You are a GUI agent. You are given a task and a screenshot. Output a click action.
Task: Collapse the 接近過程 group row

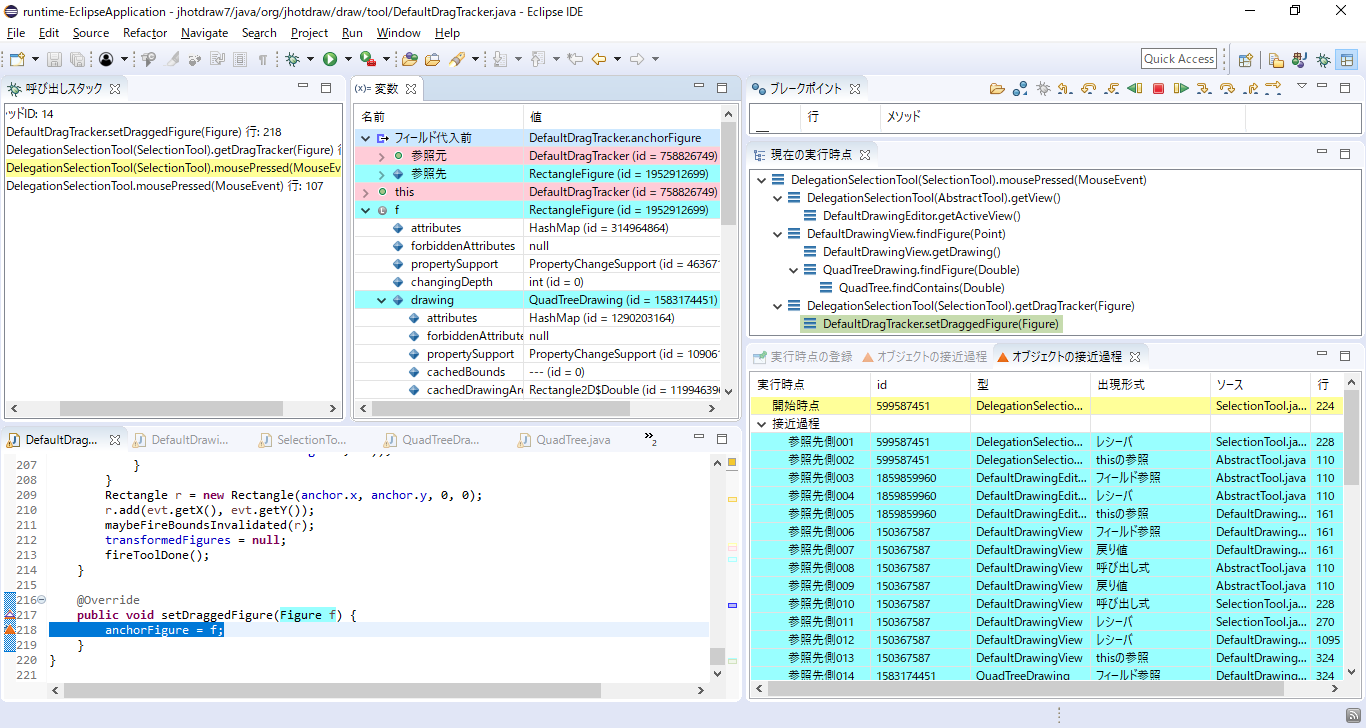tap(763, 424)
